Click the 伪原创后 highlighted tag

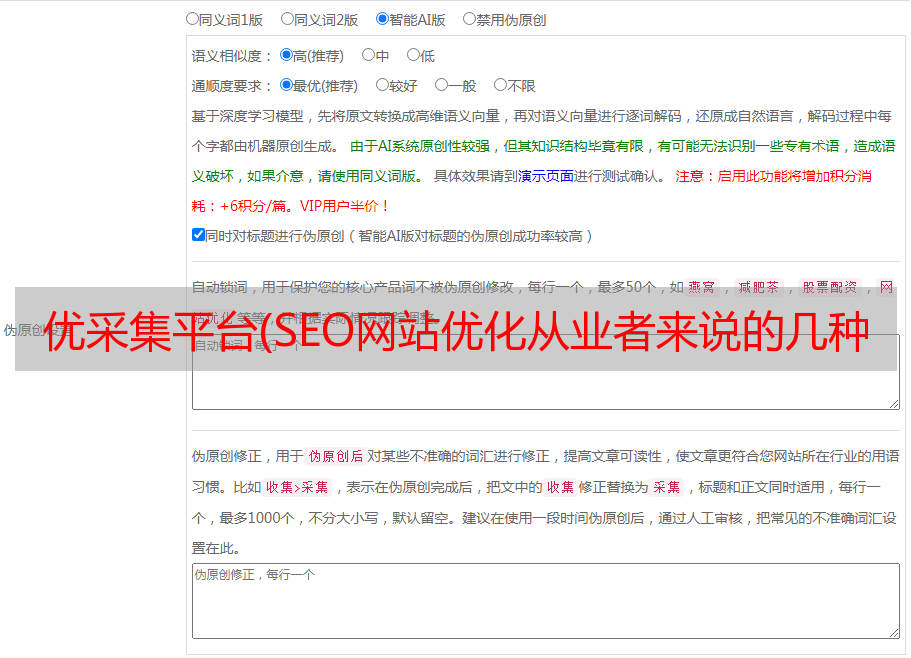tap(335, 456)
